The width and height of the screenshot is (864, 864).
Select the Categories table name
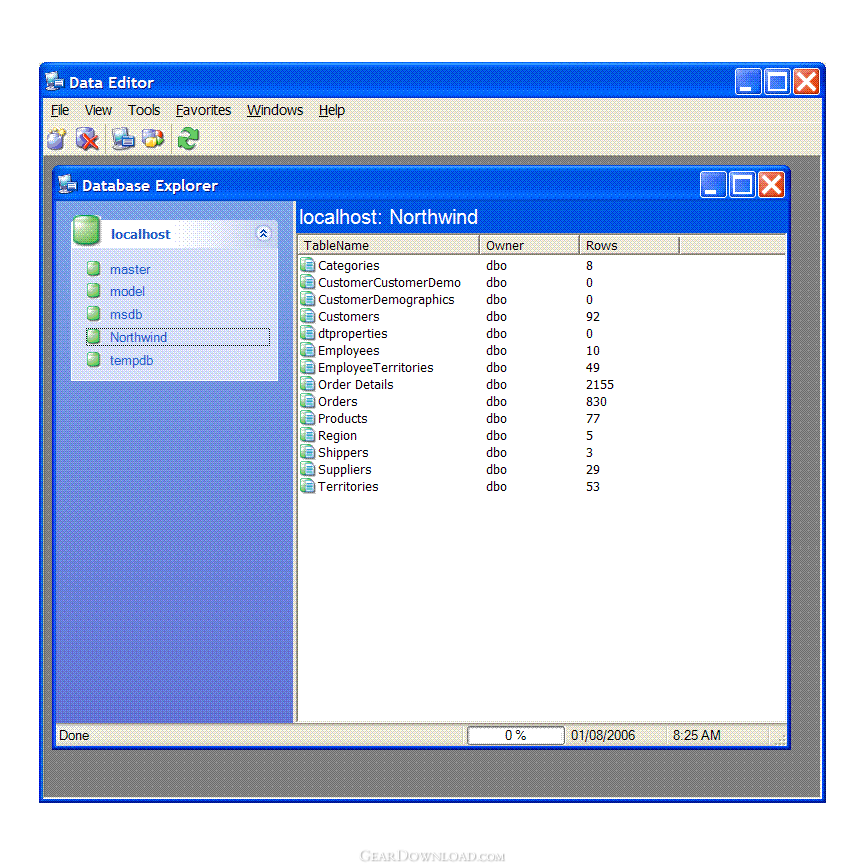349,266
